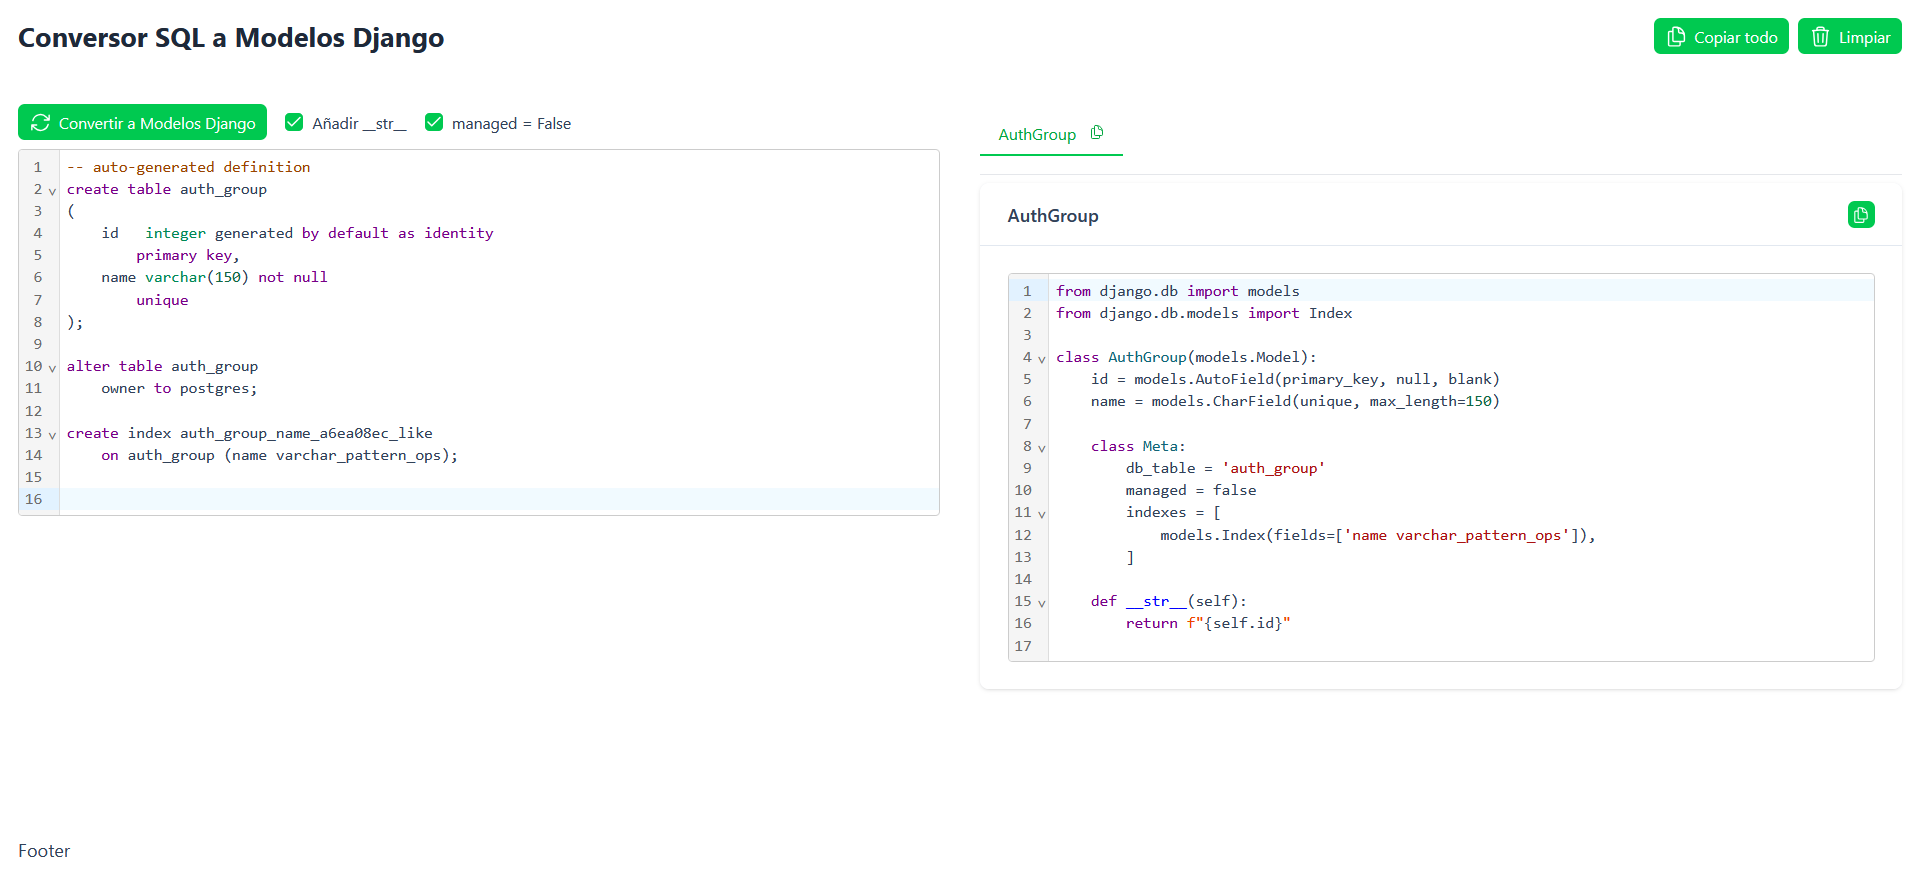Collapse the create index fold arrow on SQL line 13
Image resolution: width=1910 pixels, height=881 pixels.
(52, 435)
